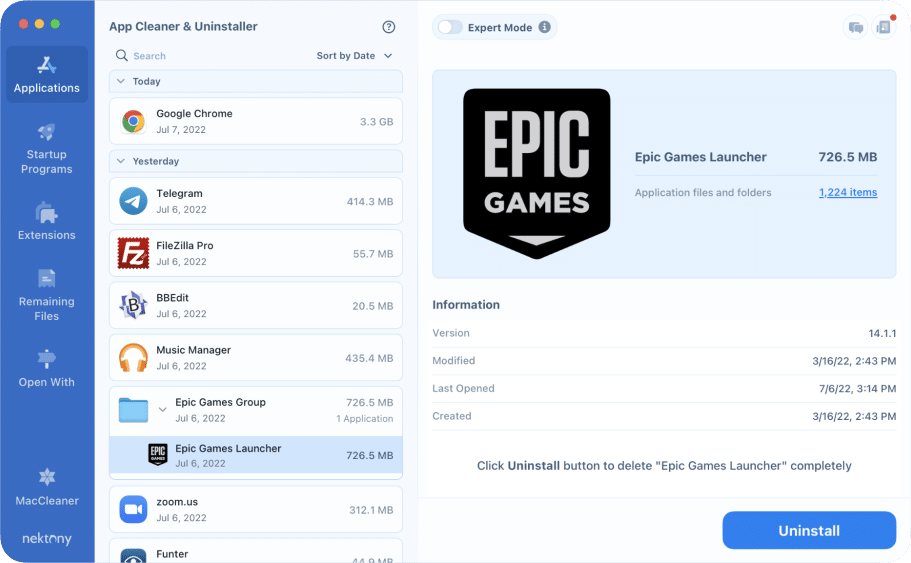Click the zoom.us camera icon

click(x=133, y=510)
